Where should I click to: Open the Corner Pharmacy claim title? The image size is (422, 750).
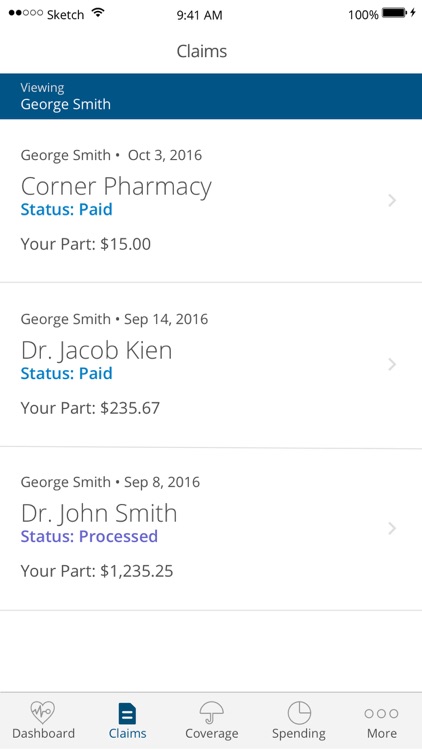pyautogui.click(x=116, y=186)
